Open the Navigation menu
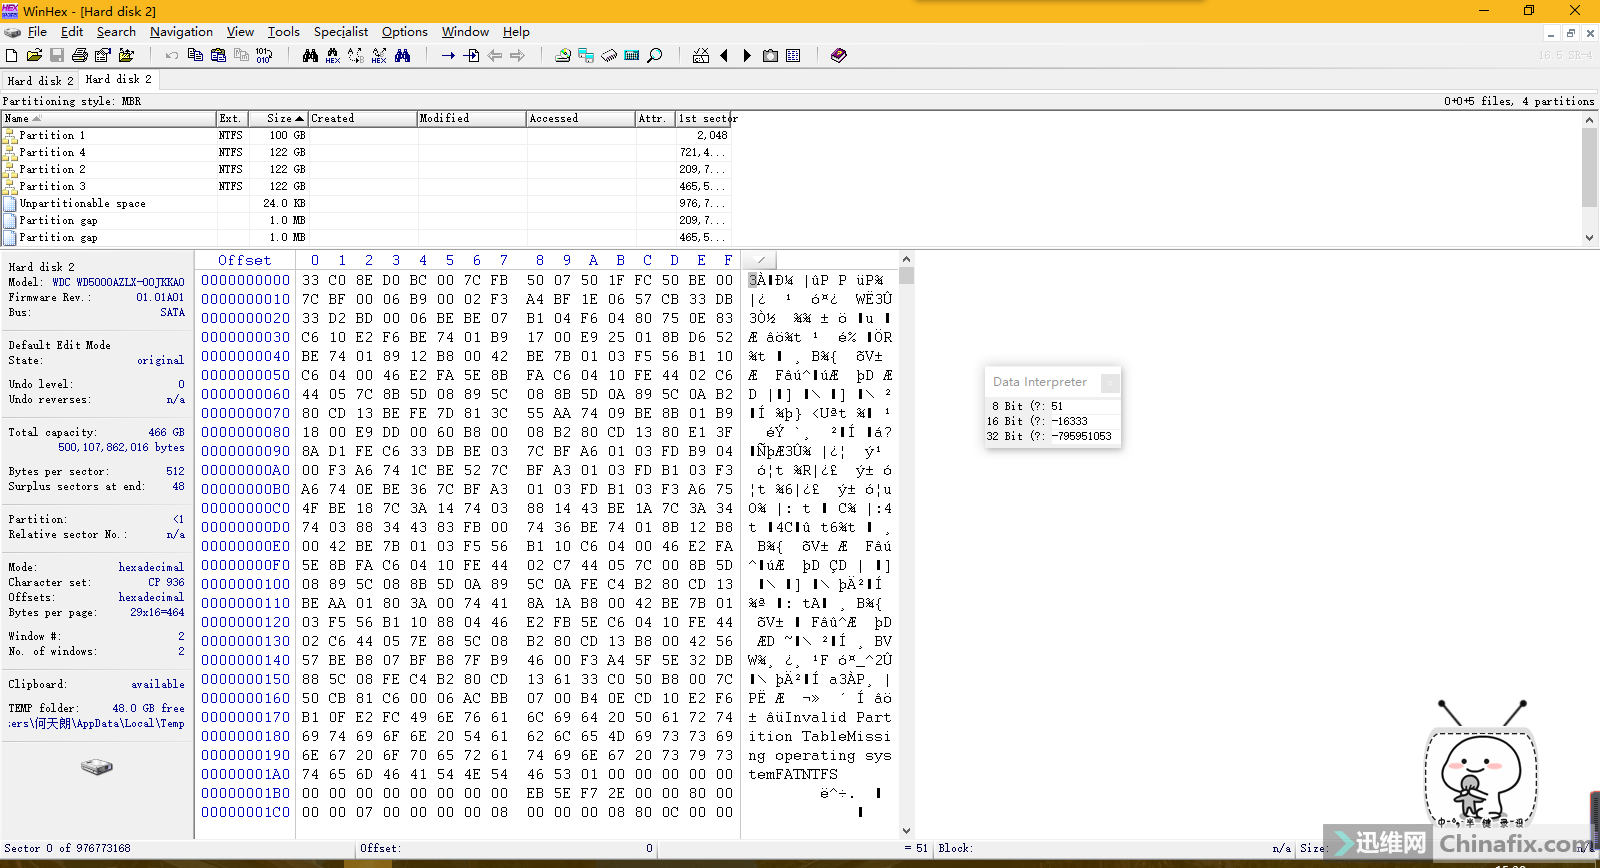Viewport: 1600px width, 868px height. pyautogui.click(x=181, y=32)
